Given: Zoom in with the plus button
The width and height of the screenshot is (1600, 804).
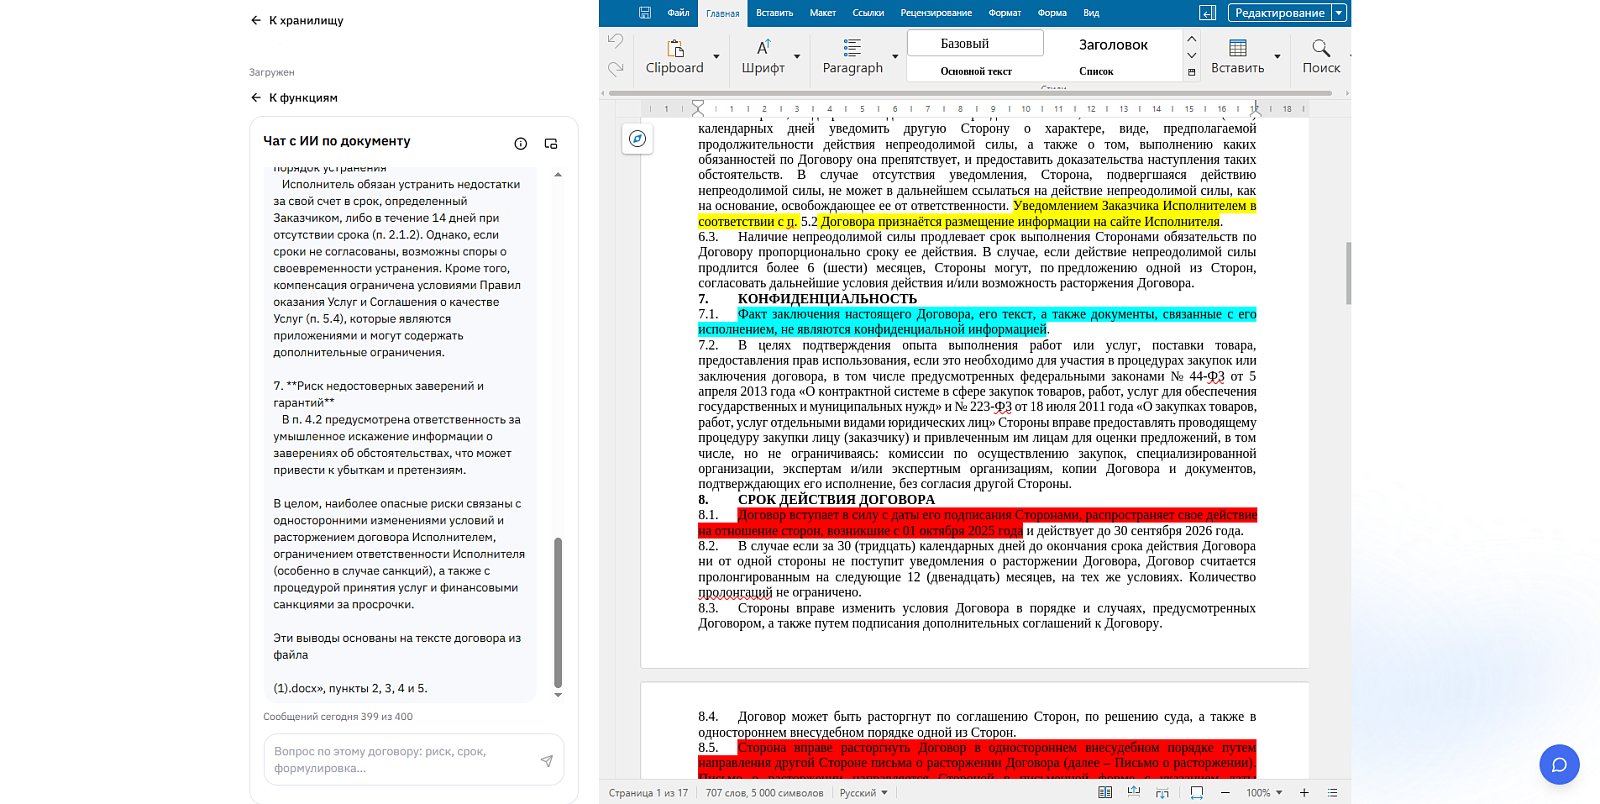Looking at the screenshot, I should tap(1304, 792).
